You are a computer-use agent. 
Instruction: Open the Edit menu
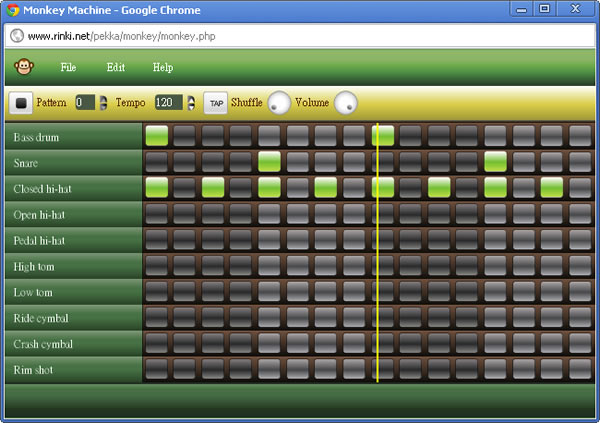116,68
